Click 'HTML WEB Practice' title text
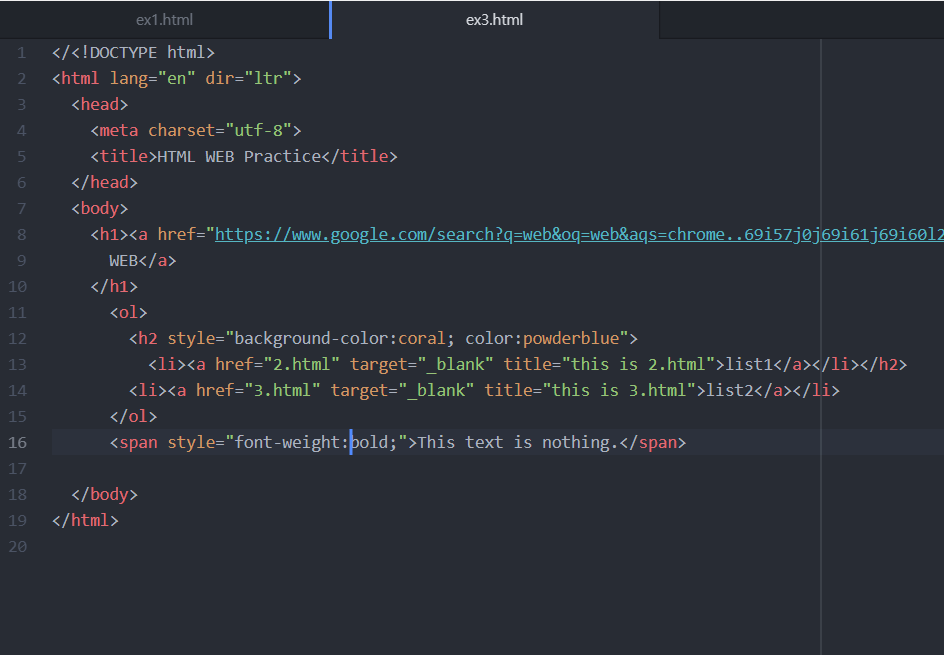The height and width of the screenshot is (655, 944). click(239, 157)
